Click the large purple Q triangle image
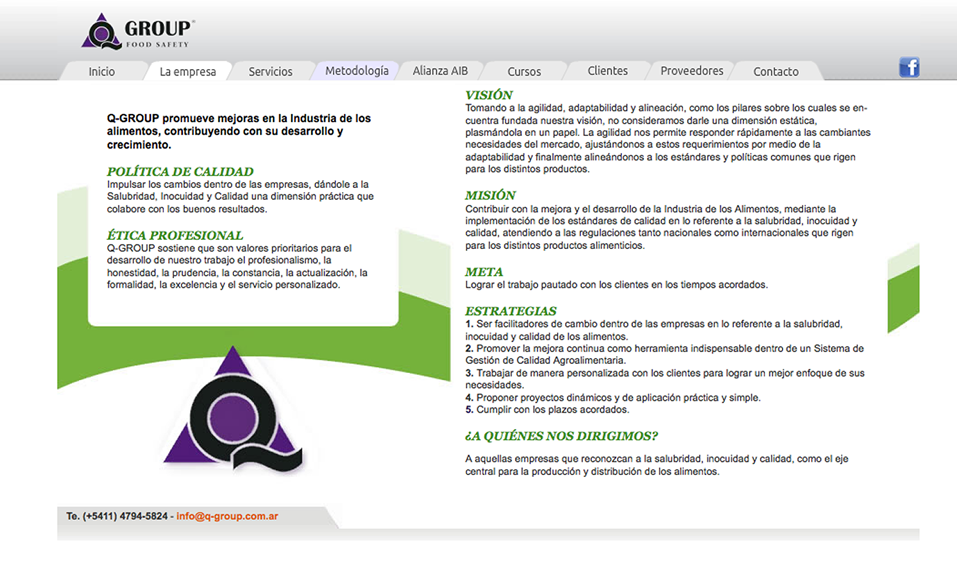The image size is (957, 580). 233,409
